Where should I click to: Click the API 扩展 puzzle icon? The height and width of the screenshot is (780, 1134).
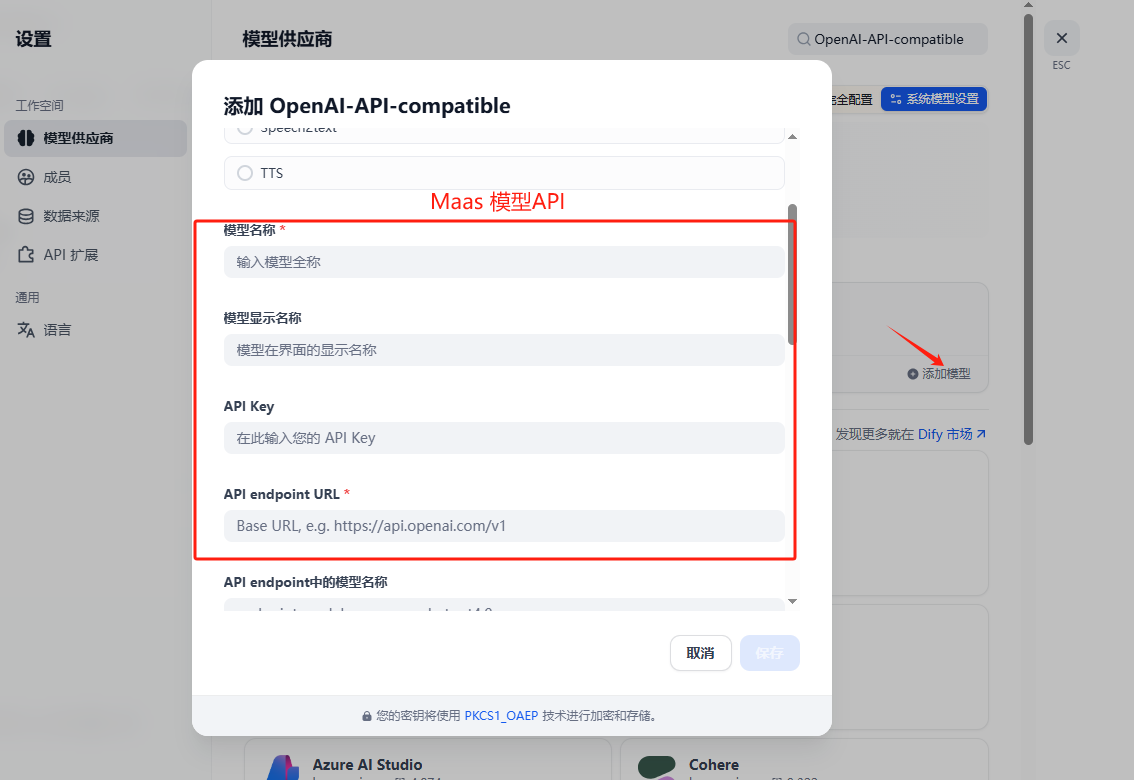26,255
